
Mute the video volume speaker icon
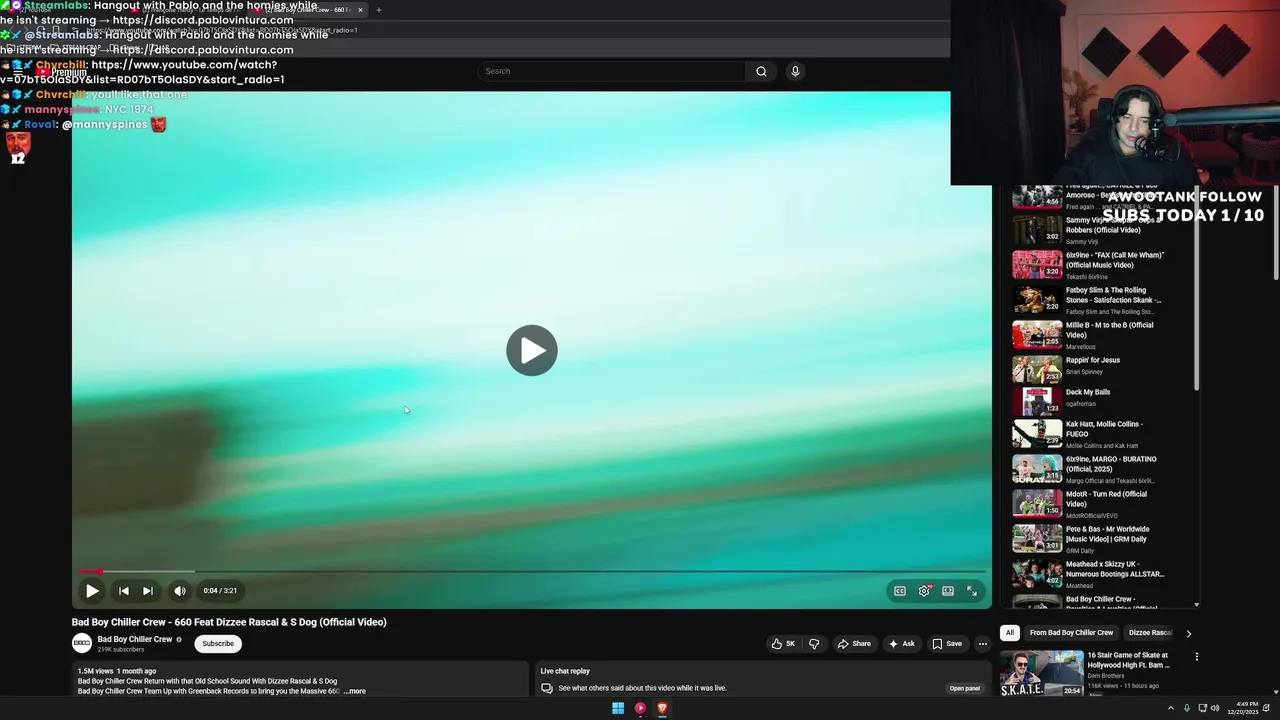[180, 591]
